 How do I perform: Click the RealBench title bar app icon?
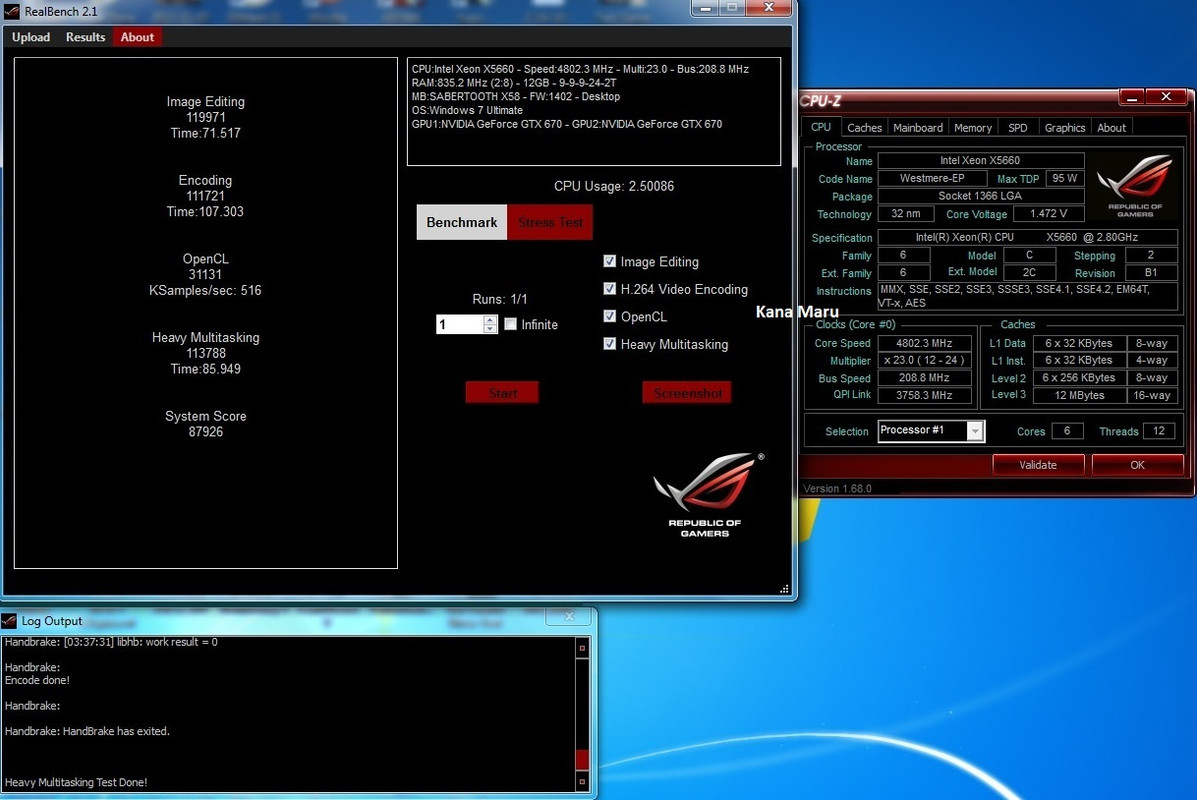[x=11, y=11]
